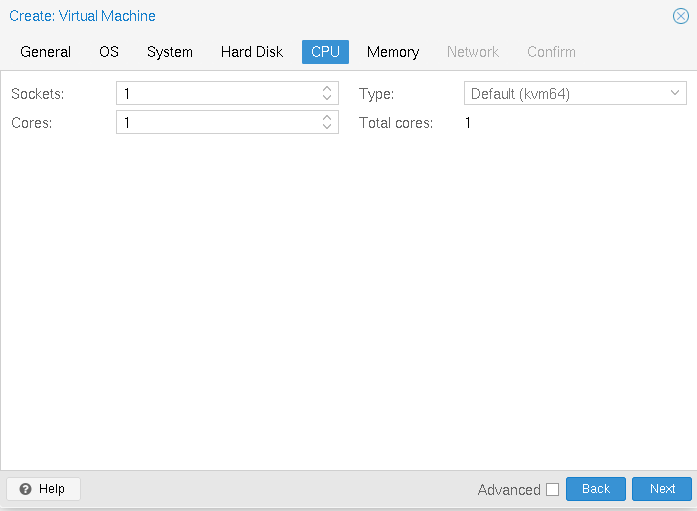Increase Cores with the up arrow

tap(327, 118)
